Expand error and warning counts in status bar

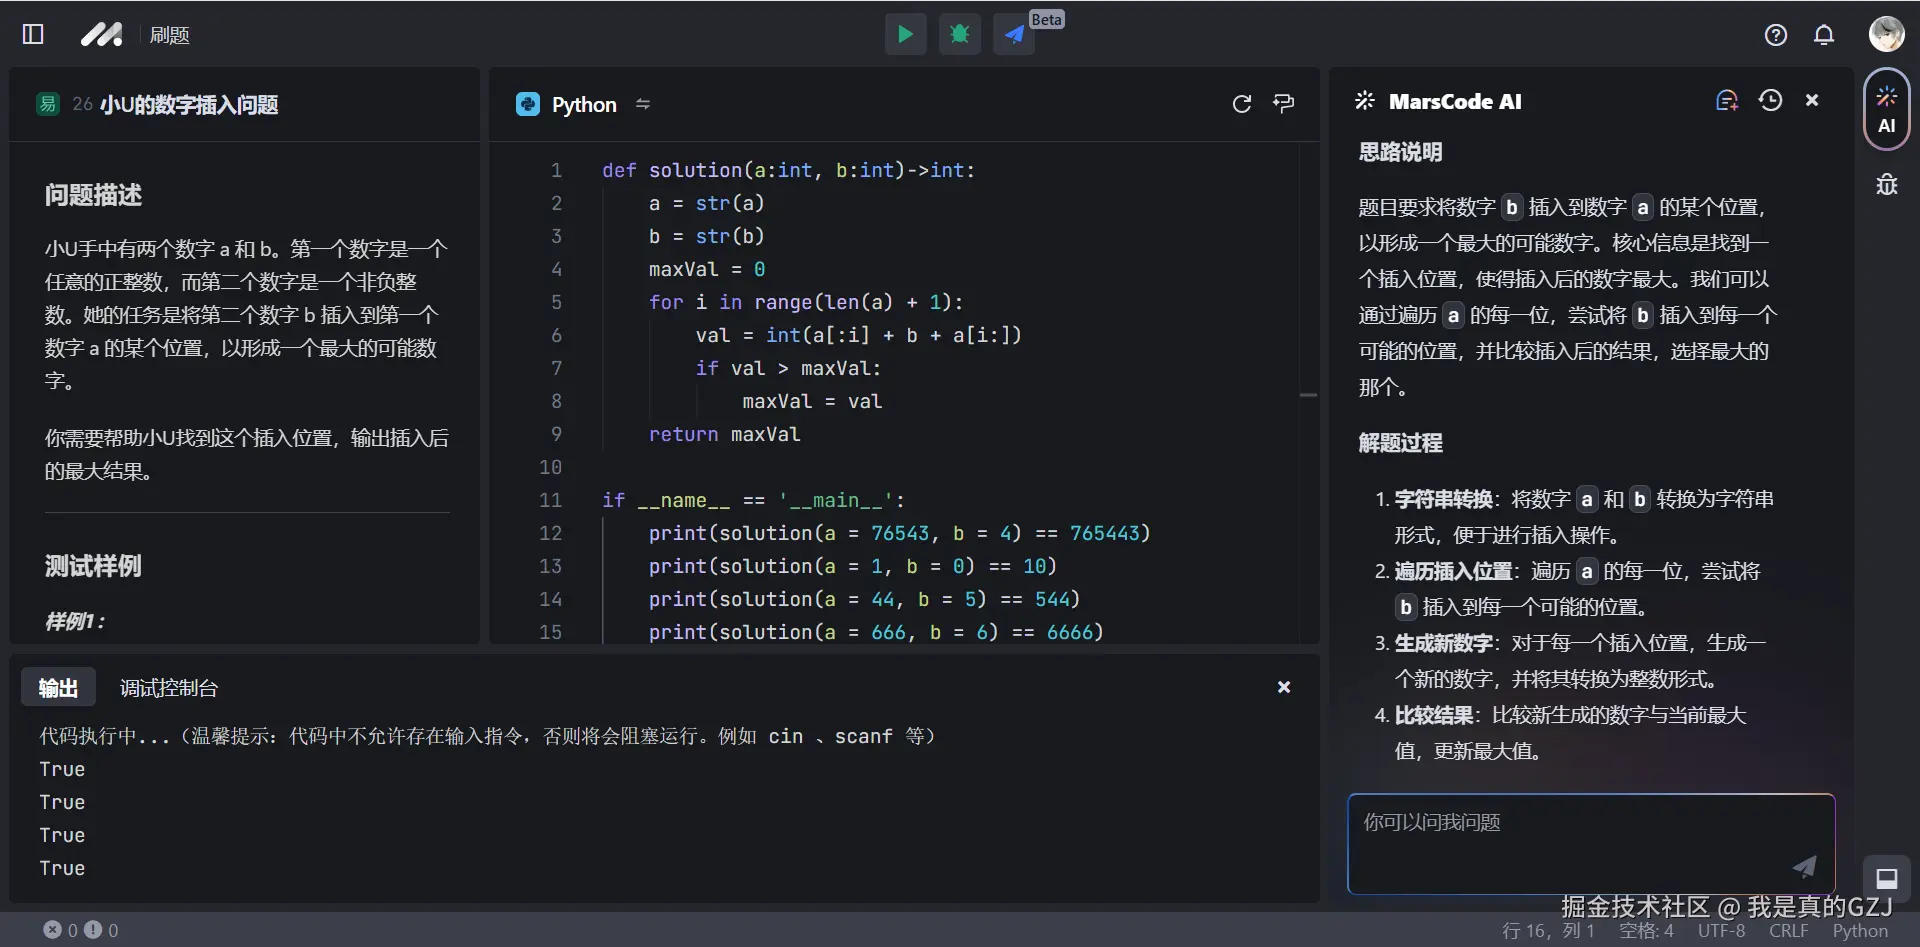(x=80, y=930)
